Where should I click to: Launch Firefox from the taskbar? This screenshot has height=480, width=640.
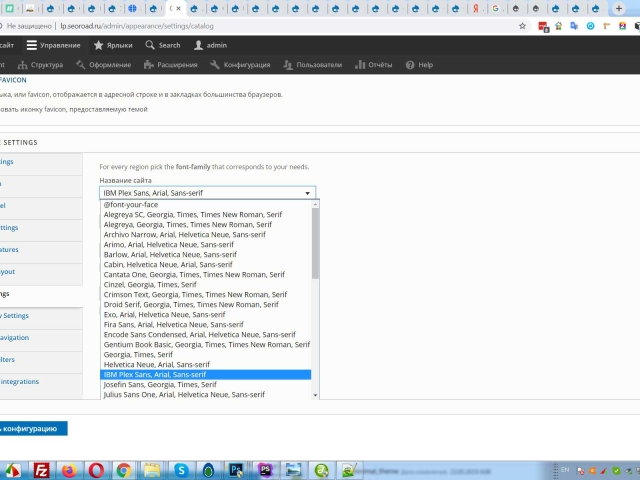tap(68, 469)
